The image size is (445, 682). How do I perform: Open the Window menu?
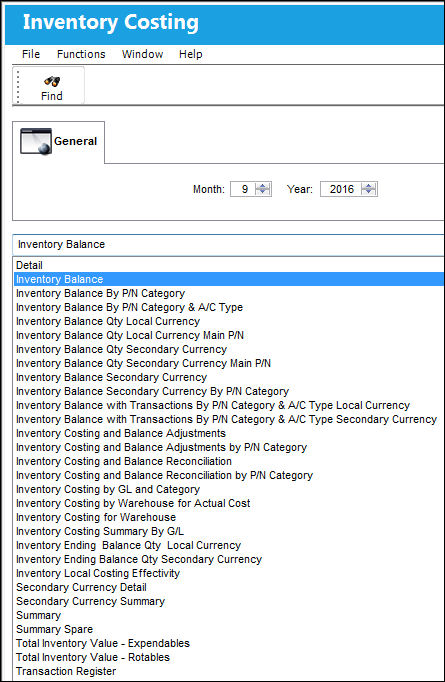143,54
